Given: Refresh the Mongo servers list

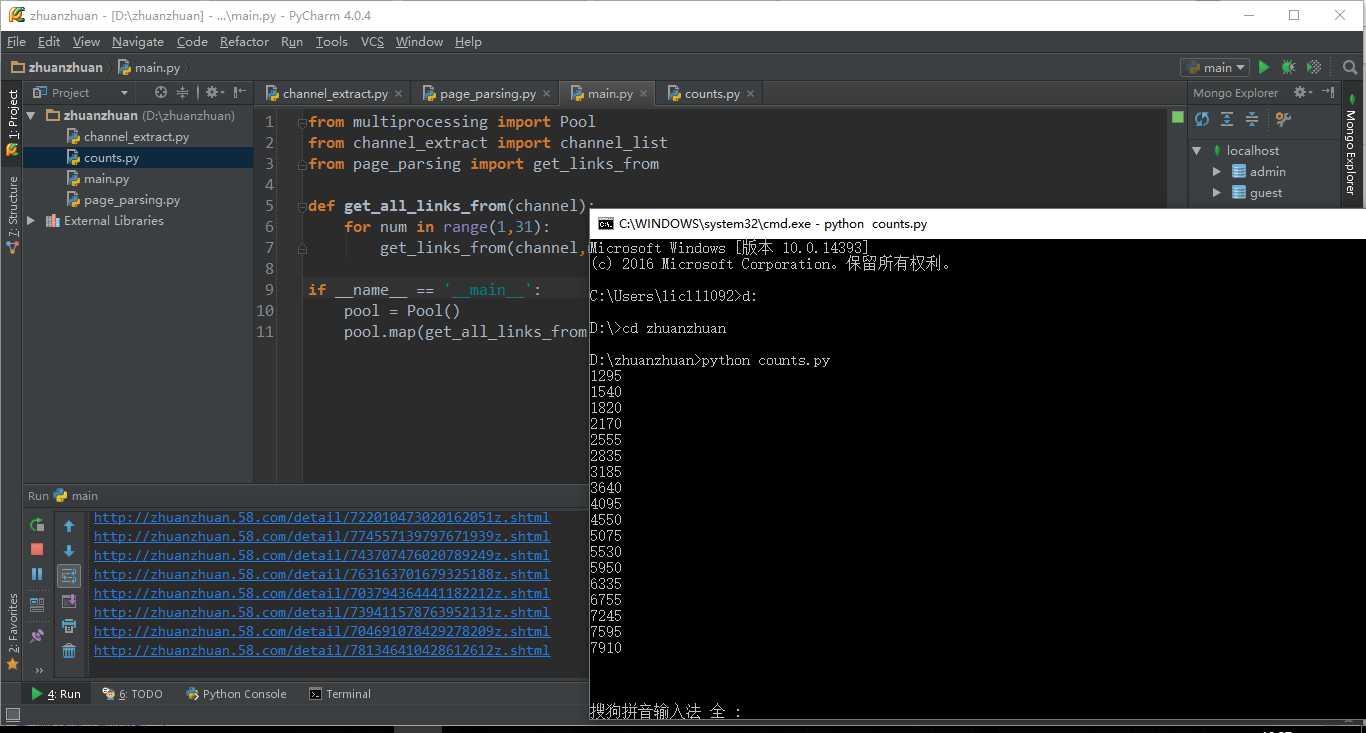Looking at the screenshot, I should [1202, 119].
